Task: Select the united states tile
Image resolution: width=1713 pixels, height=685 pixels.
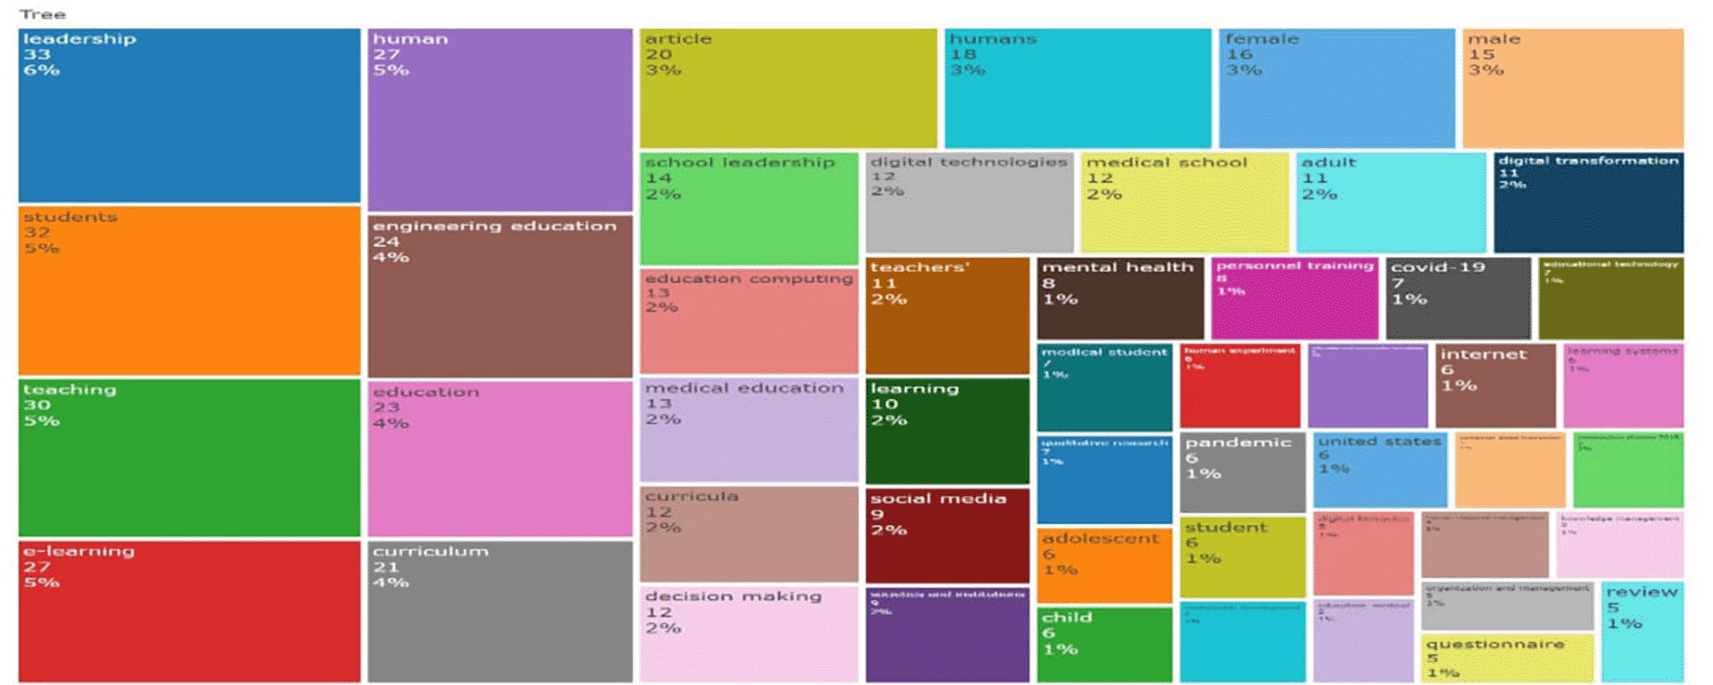Action: point(1380,470)
